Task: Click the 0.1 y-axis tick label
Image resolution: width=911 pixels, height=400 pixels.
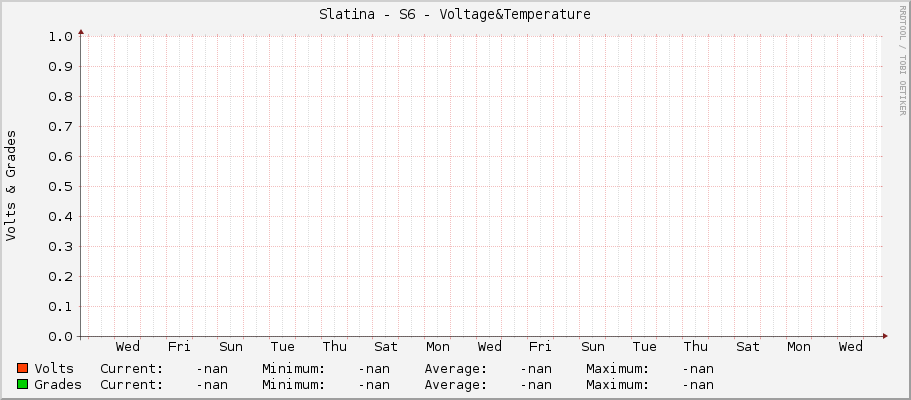Action: 60,306
